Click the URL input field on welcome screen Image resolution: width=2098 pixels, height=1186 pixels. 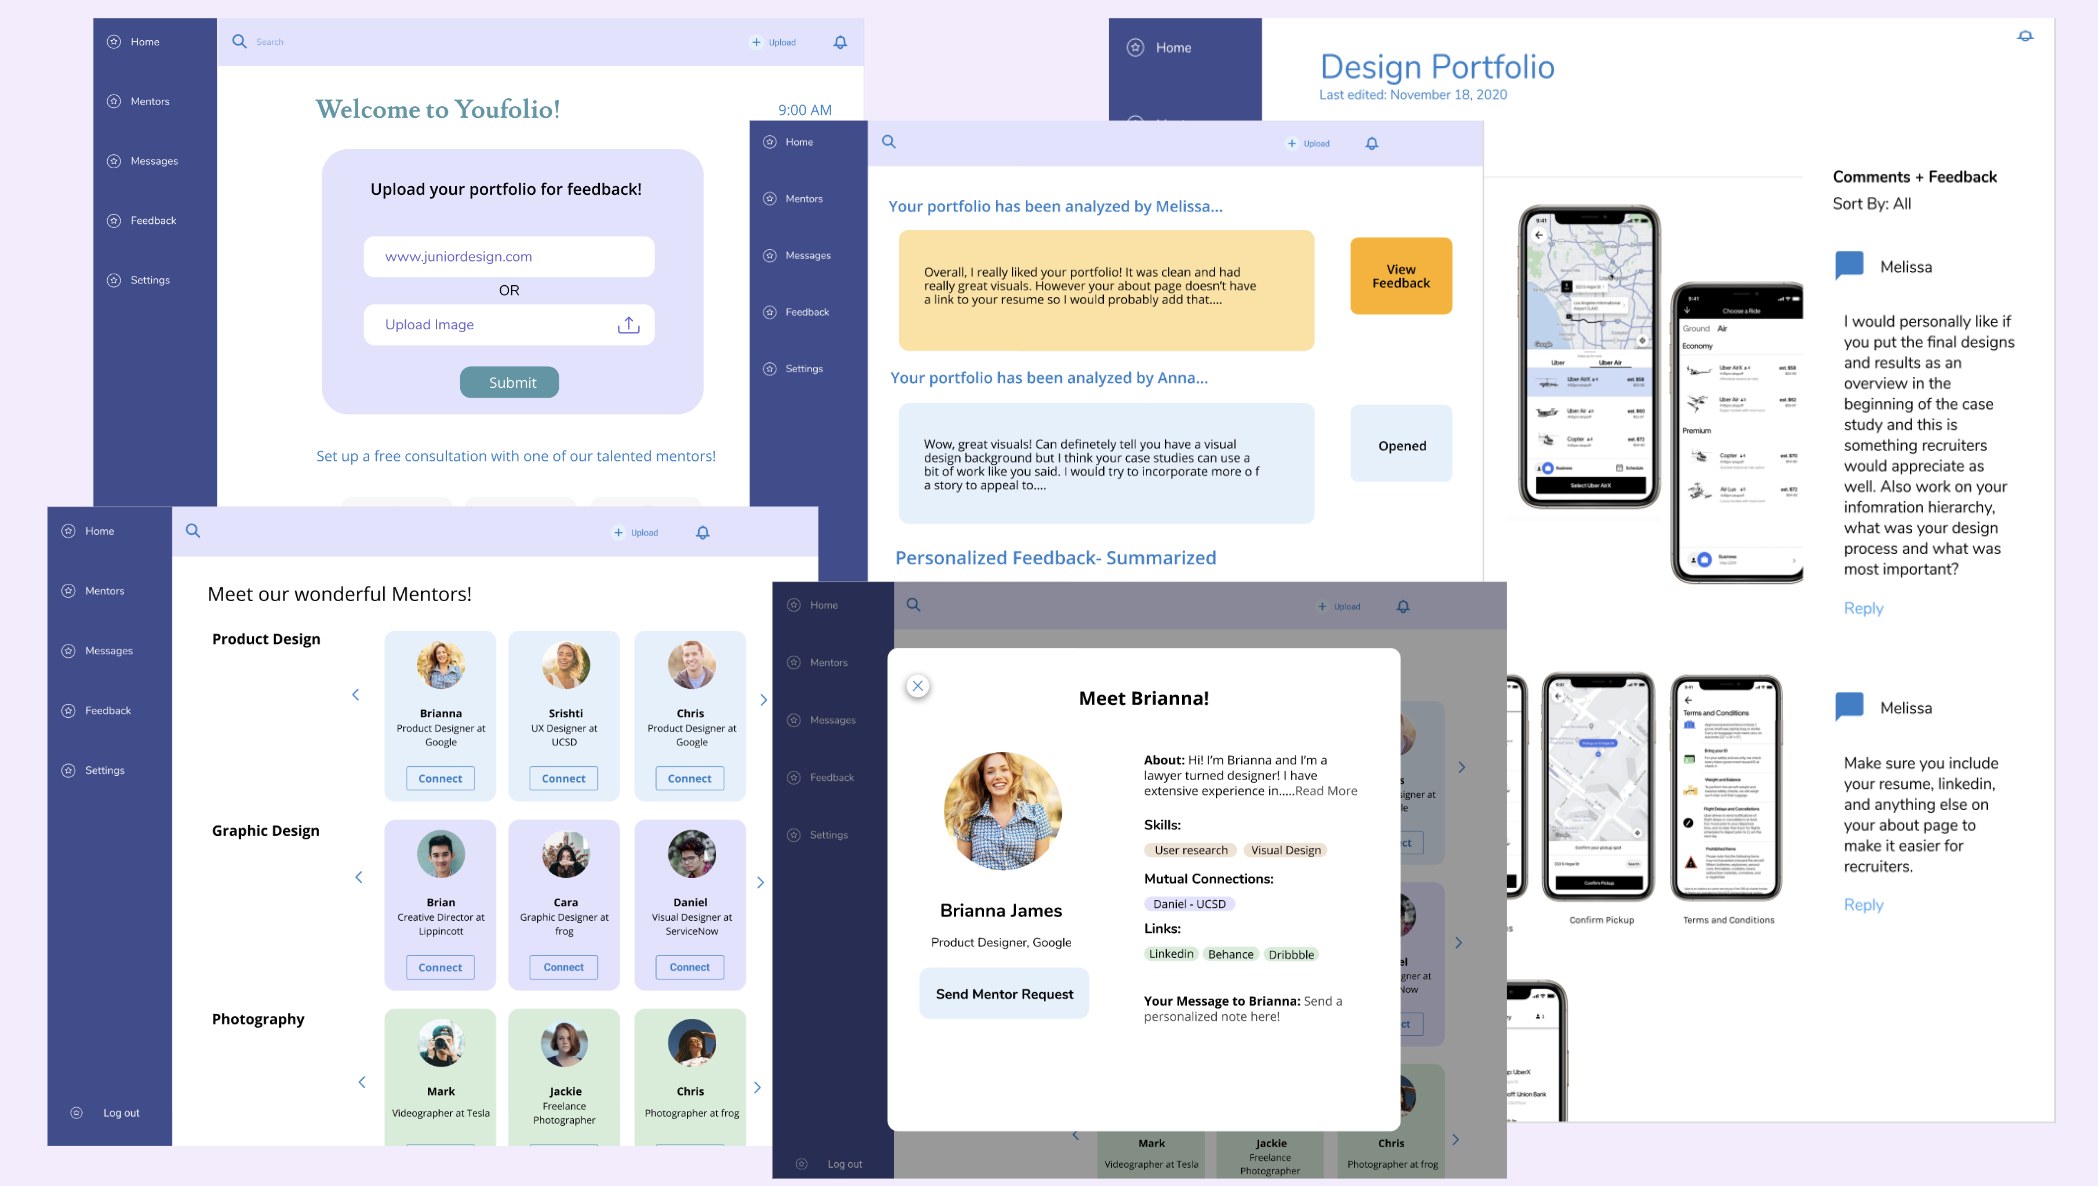[x=509, y=257]
